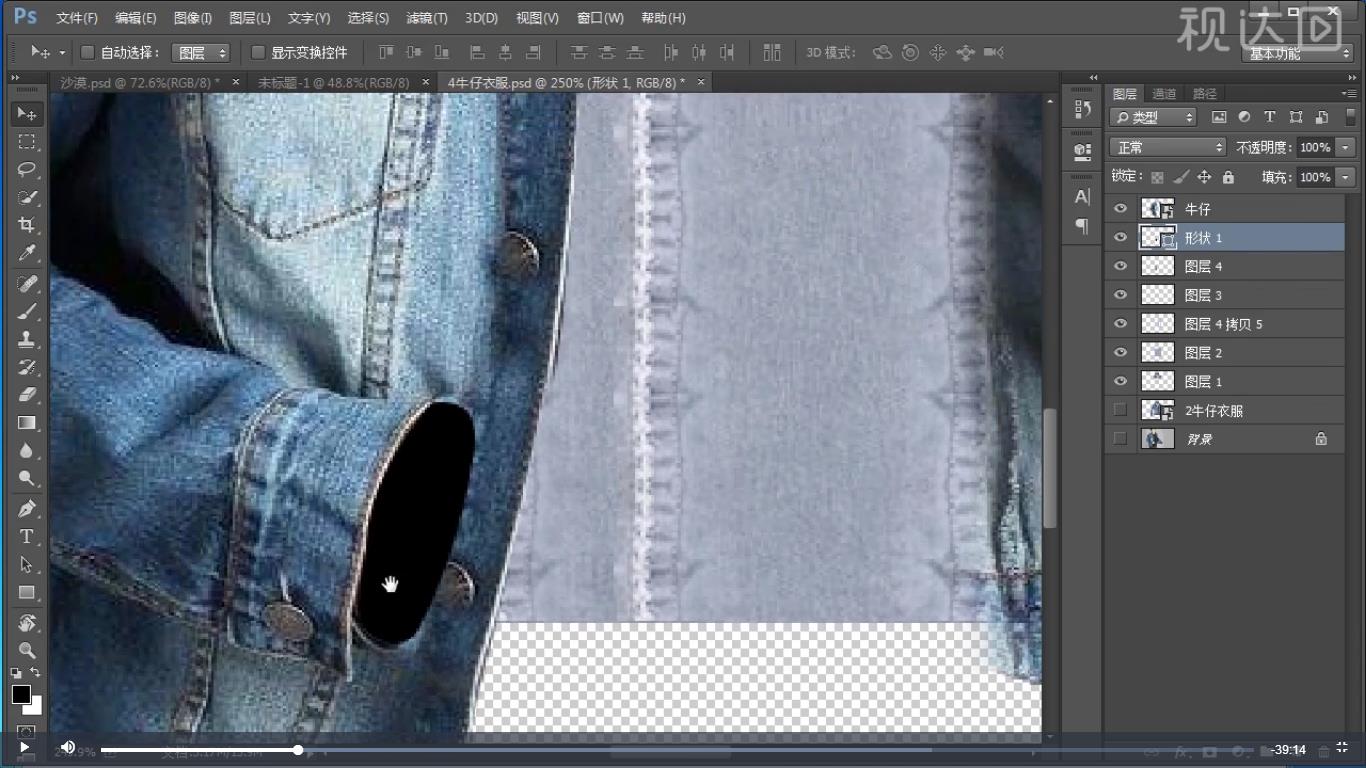Select the Horizontal Type tool
Viewport: 1366px width, 768px height.
[x=27, y=536]
